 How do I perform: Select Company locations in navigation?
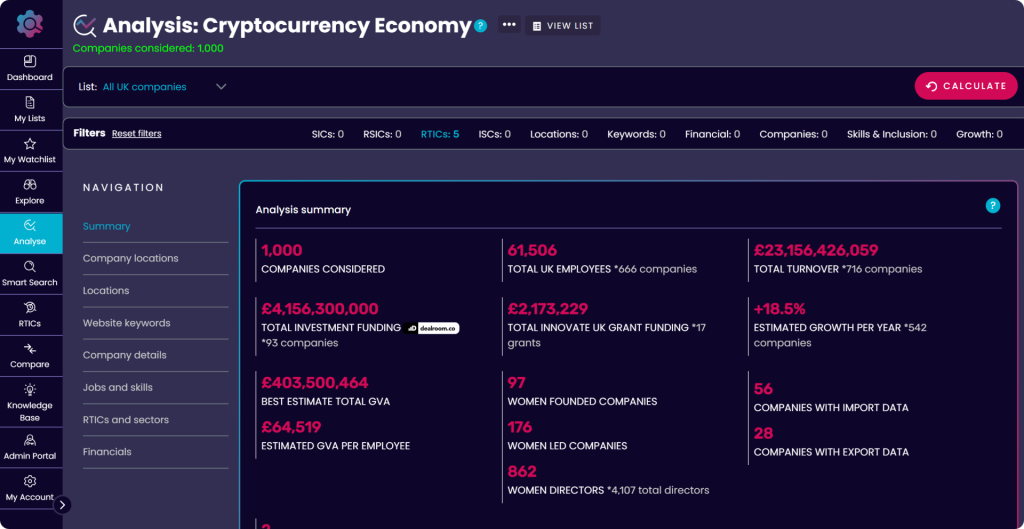tap(131, 259)
